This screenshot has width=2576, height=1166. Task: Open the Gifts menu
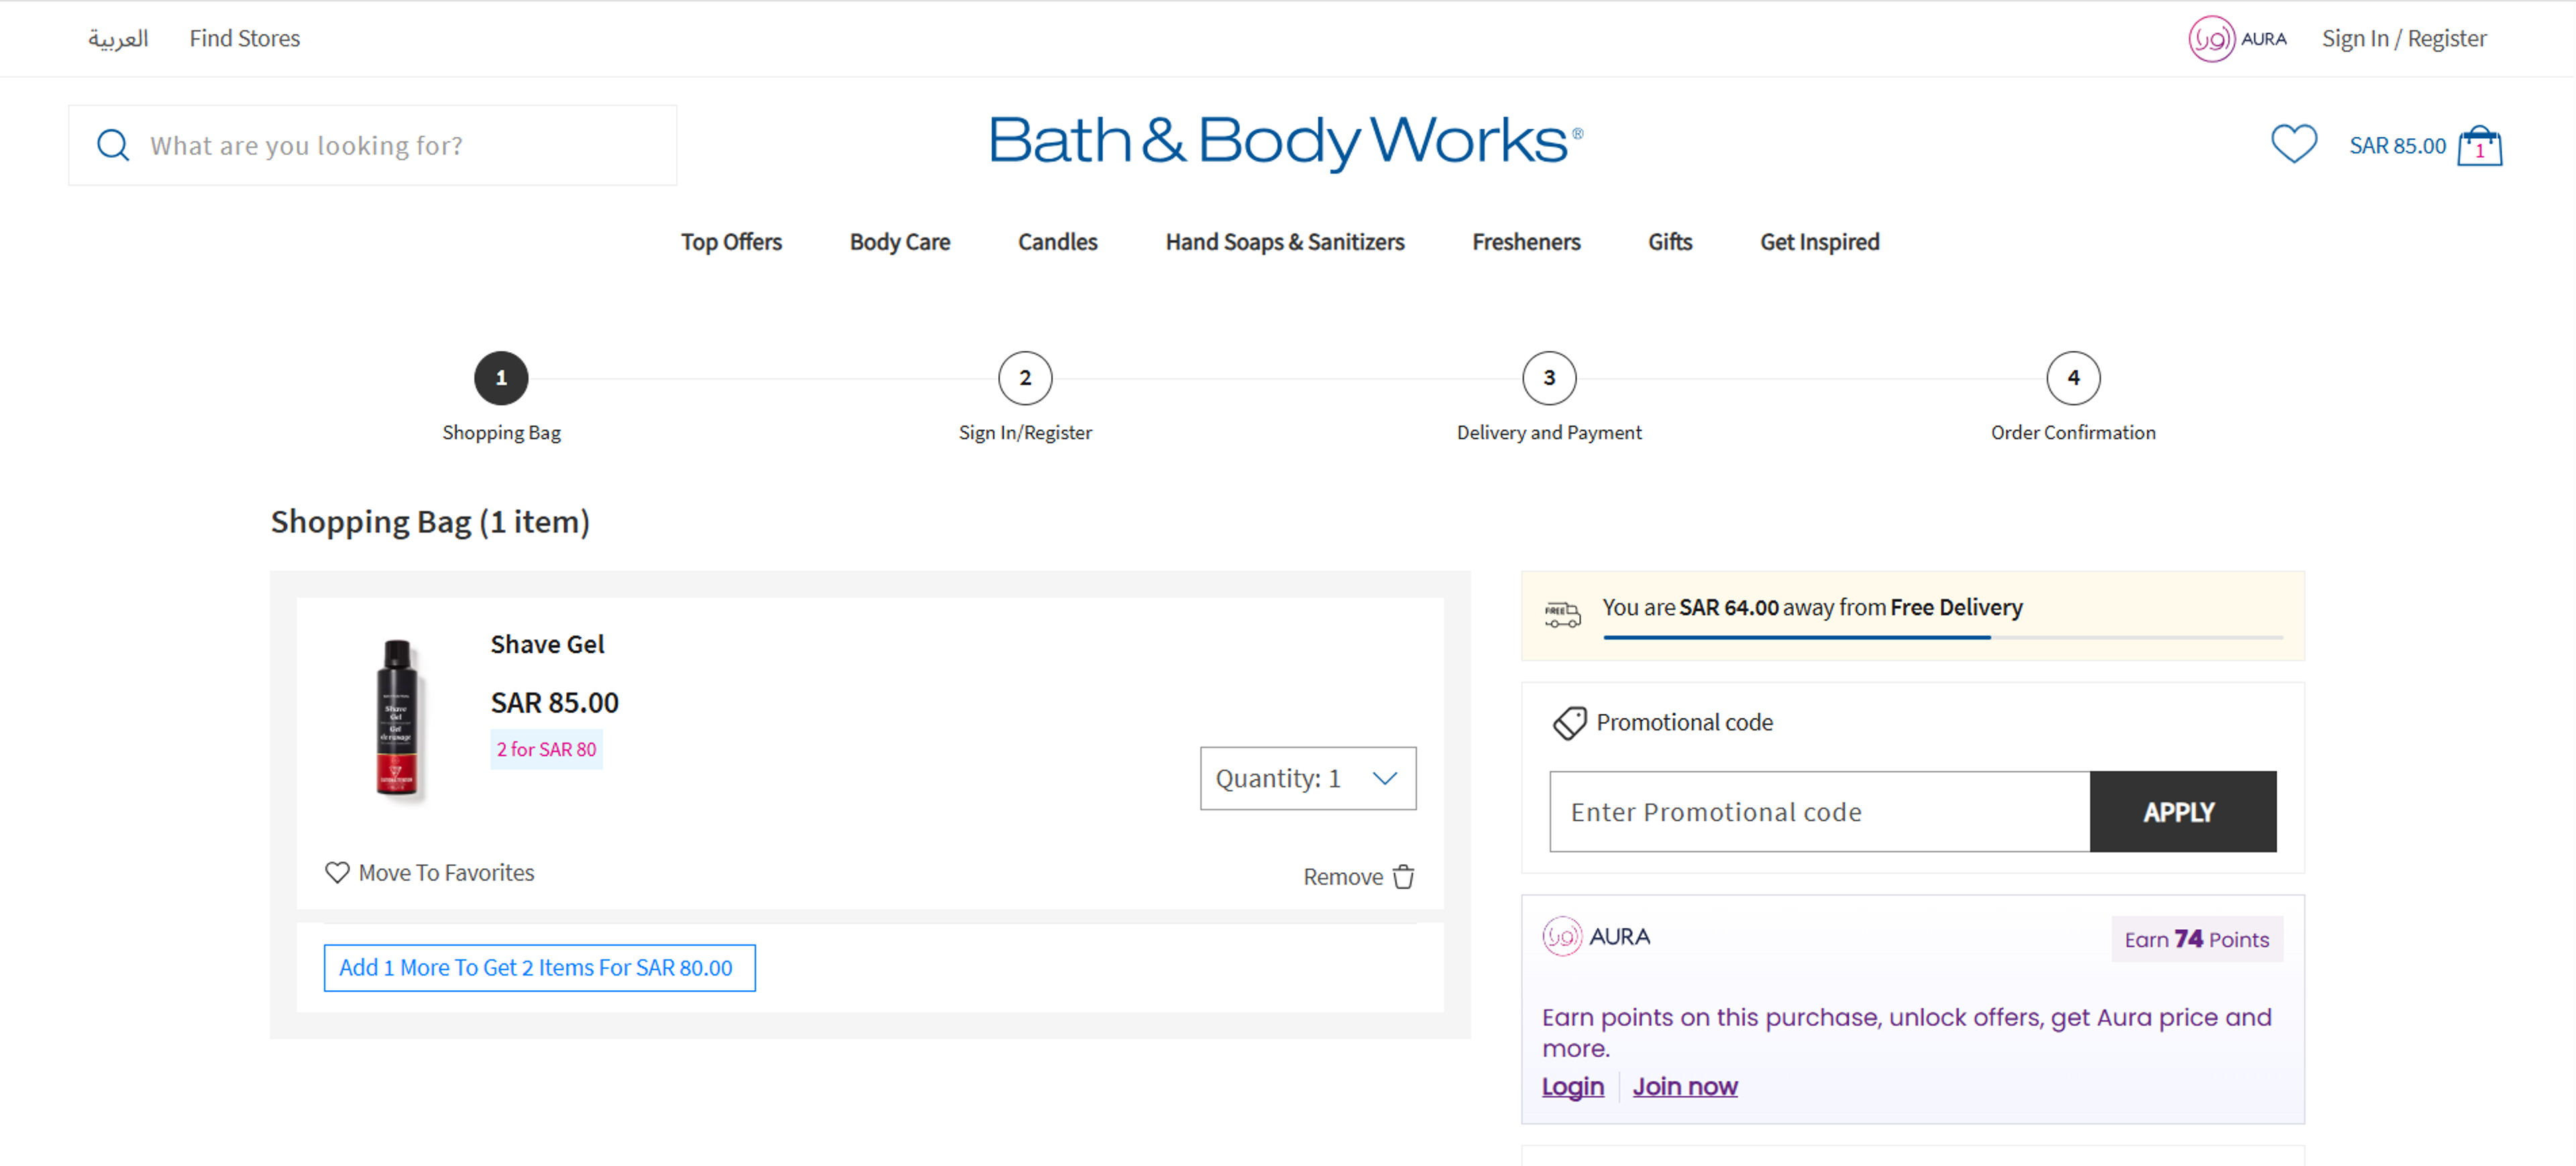[x=1670, y=242]
